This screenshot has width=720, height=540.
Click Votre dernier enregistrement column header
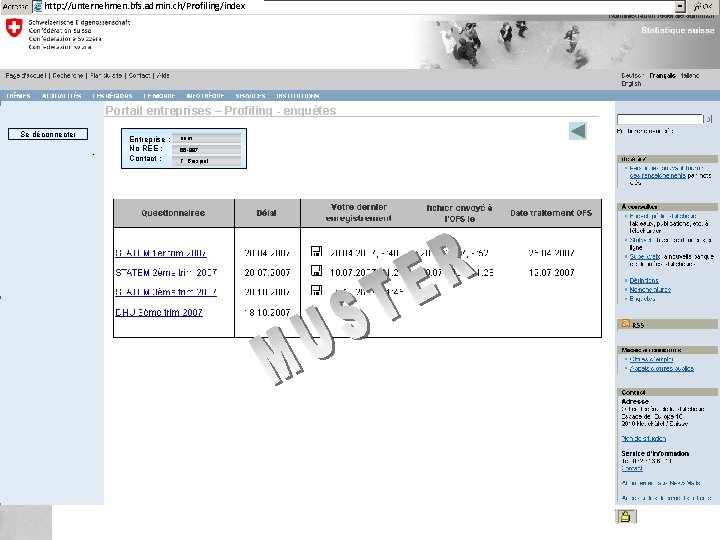(359, 213)
